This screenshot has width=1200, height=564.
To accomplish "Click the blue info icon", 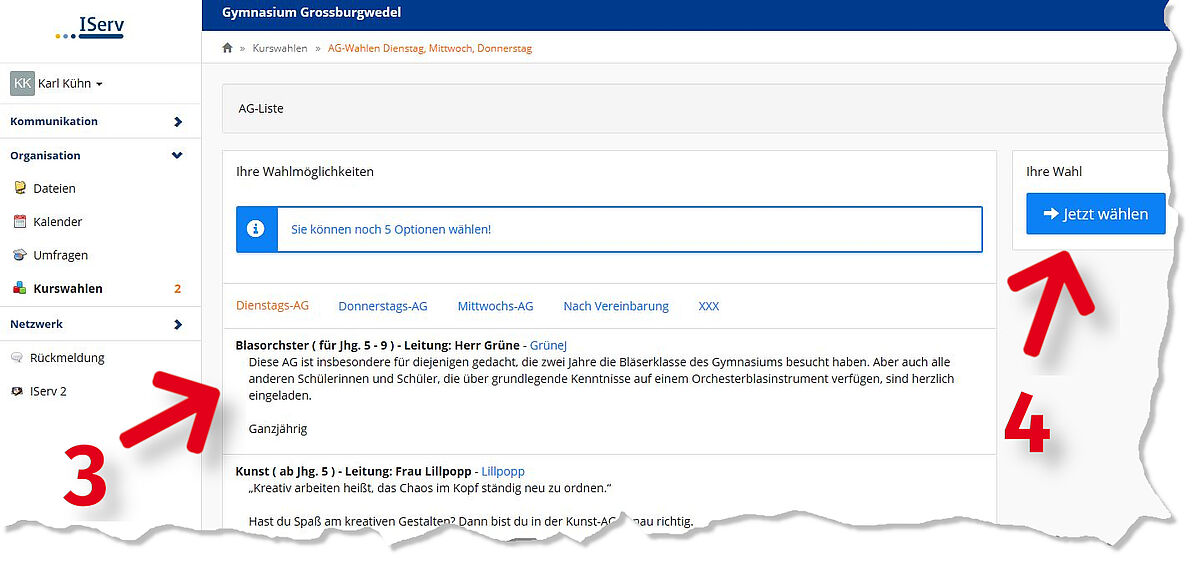I will 256,229.
